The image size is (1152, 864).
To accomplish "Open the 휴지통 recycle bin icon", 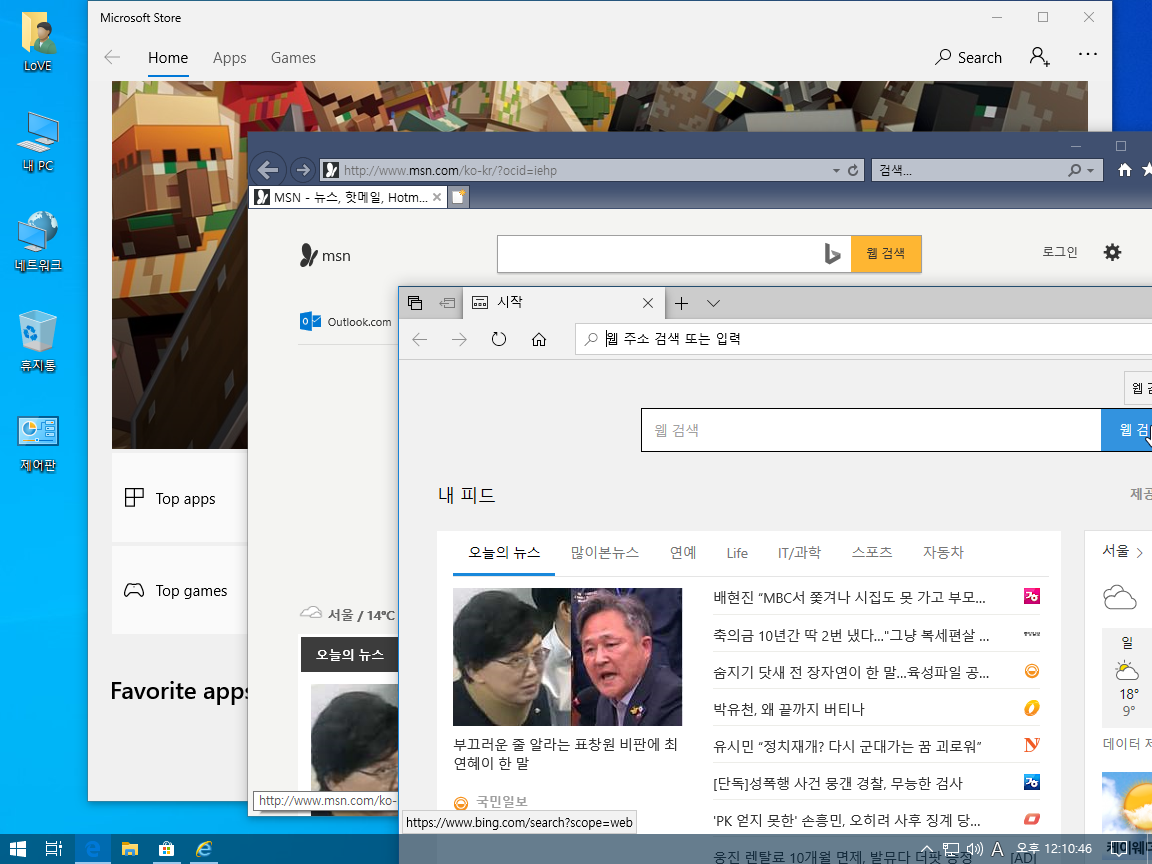I will [37, 341].
